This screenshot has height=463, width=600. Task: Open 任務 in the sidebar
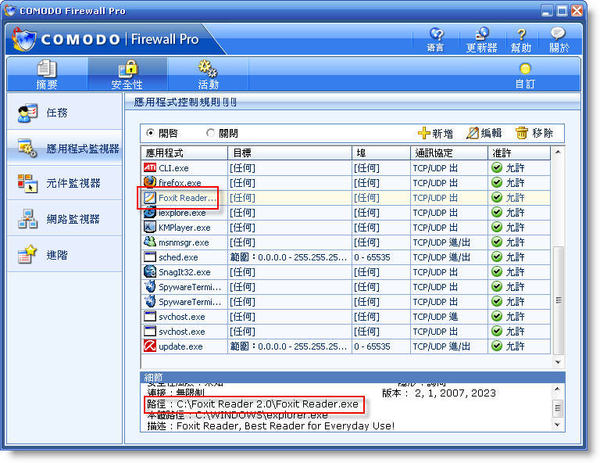pos(64,113)
